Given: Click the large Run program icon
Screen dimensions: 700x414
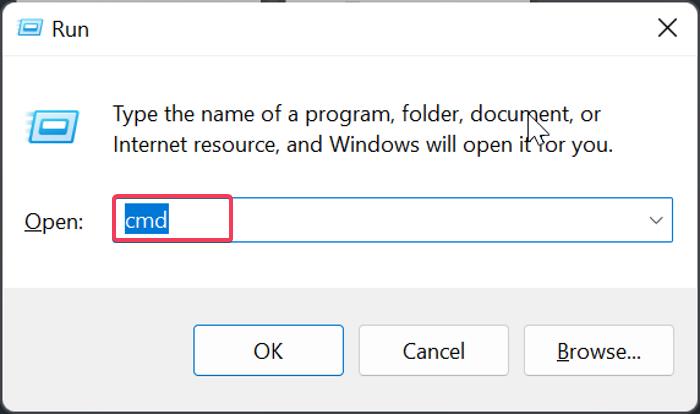Looking at the screenshot, I should [x=48, y=125].
